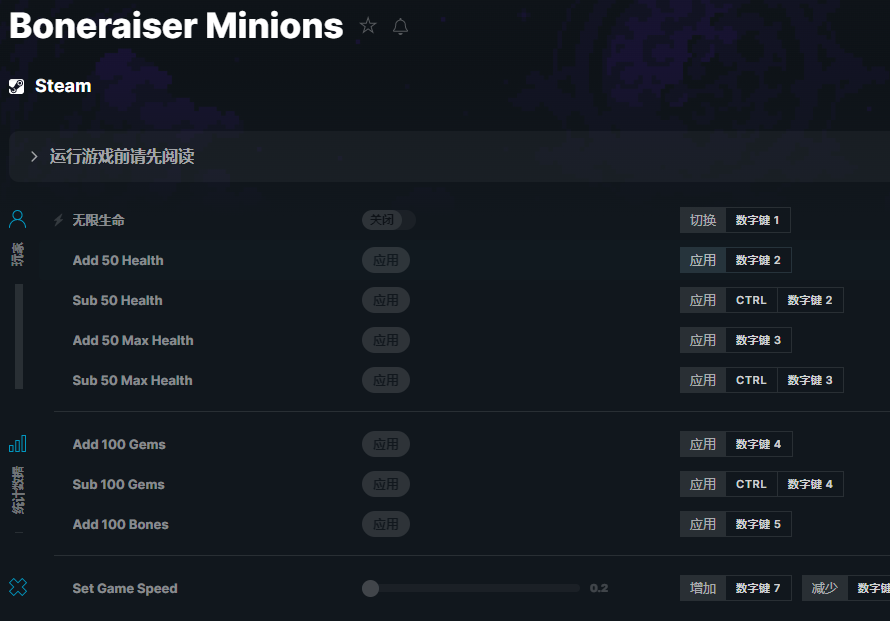Apply the Add 50 Health cheat
890x621 pixels.
pyautogui.click(x=386, y=260)
